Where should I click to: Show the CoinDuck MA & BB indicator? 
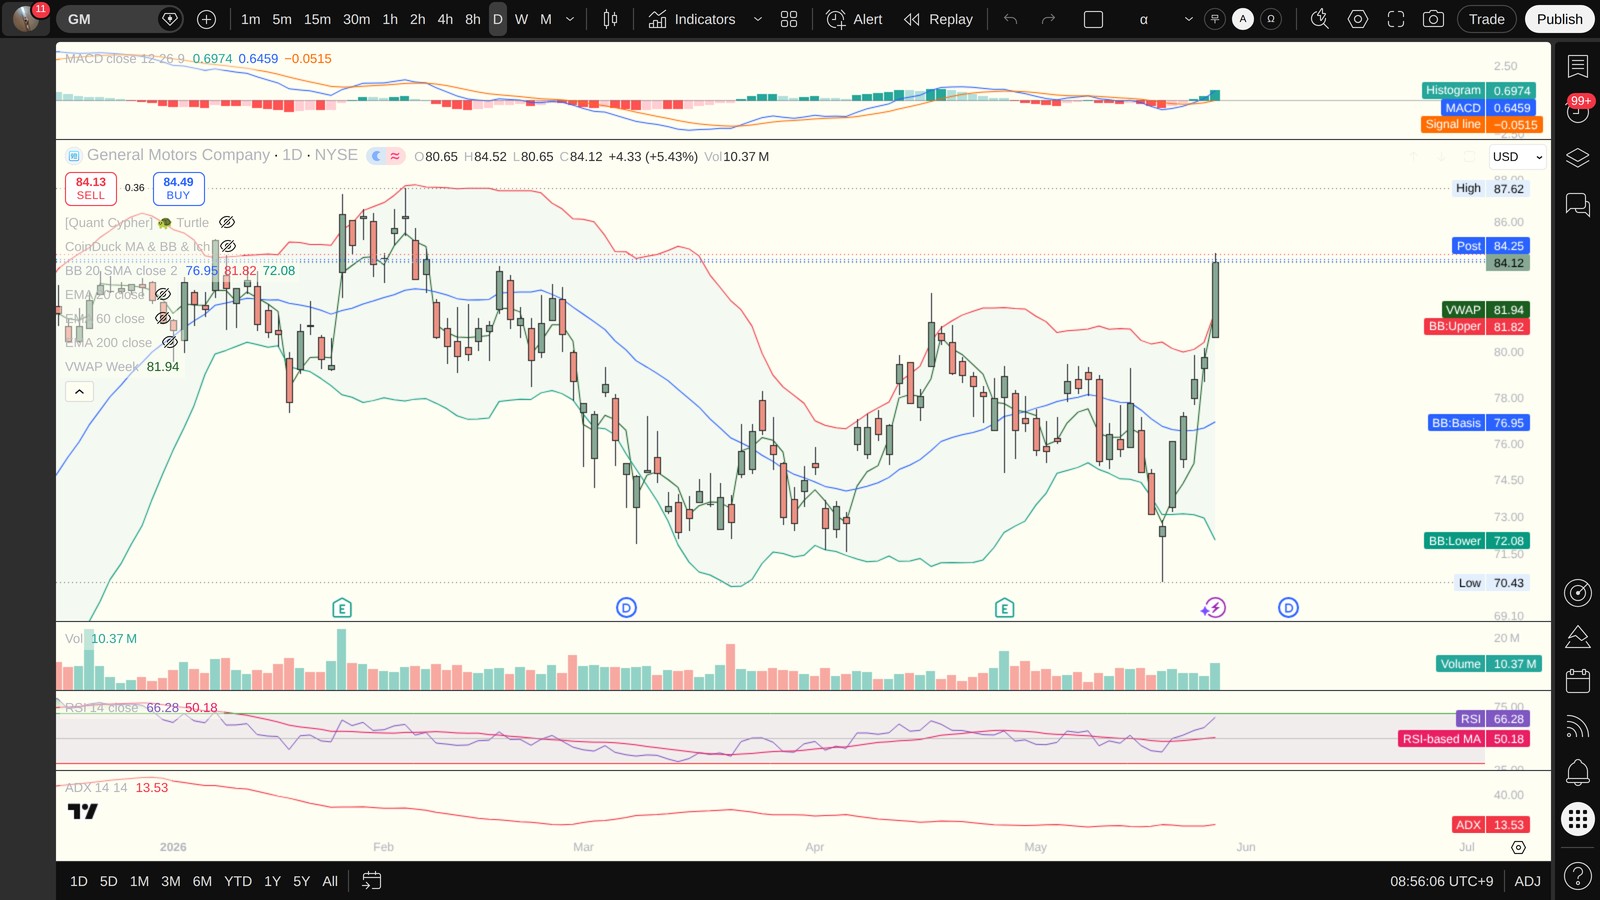pyautogui.click(x=228, y=246)
